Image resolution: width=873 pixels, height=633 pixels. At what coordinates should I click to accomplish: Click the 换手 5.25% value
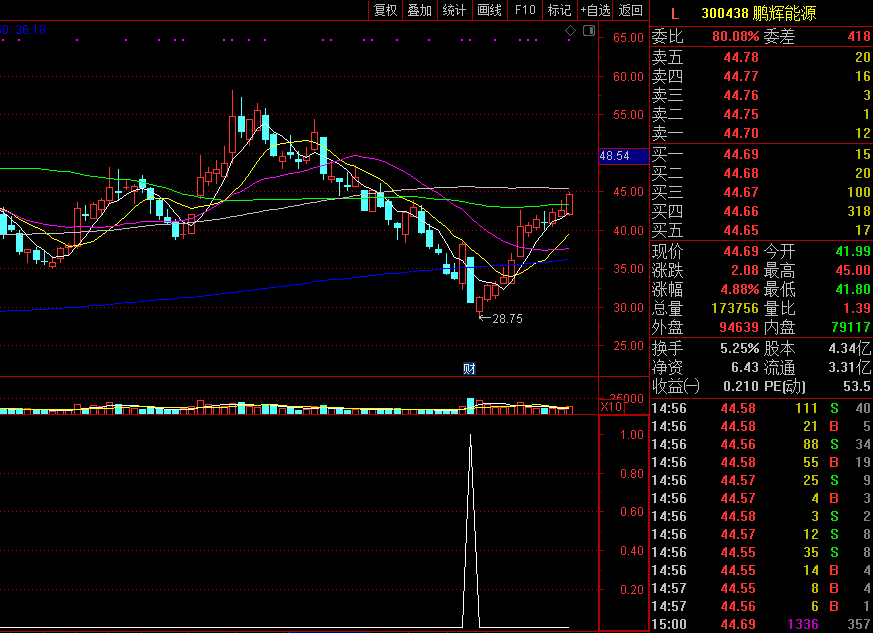(x=740, y=349)
